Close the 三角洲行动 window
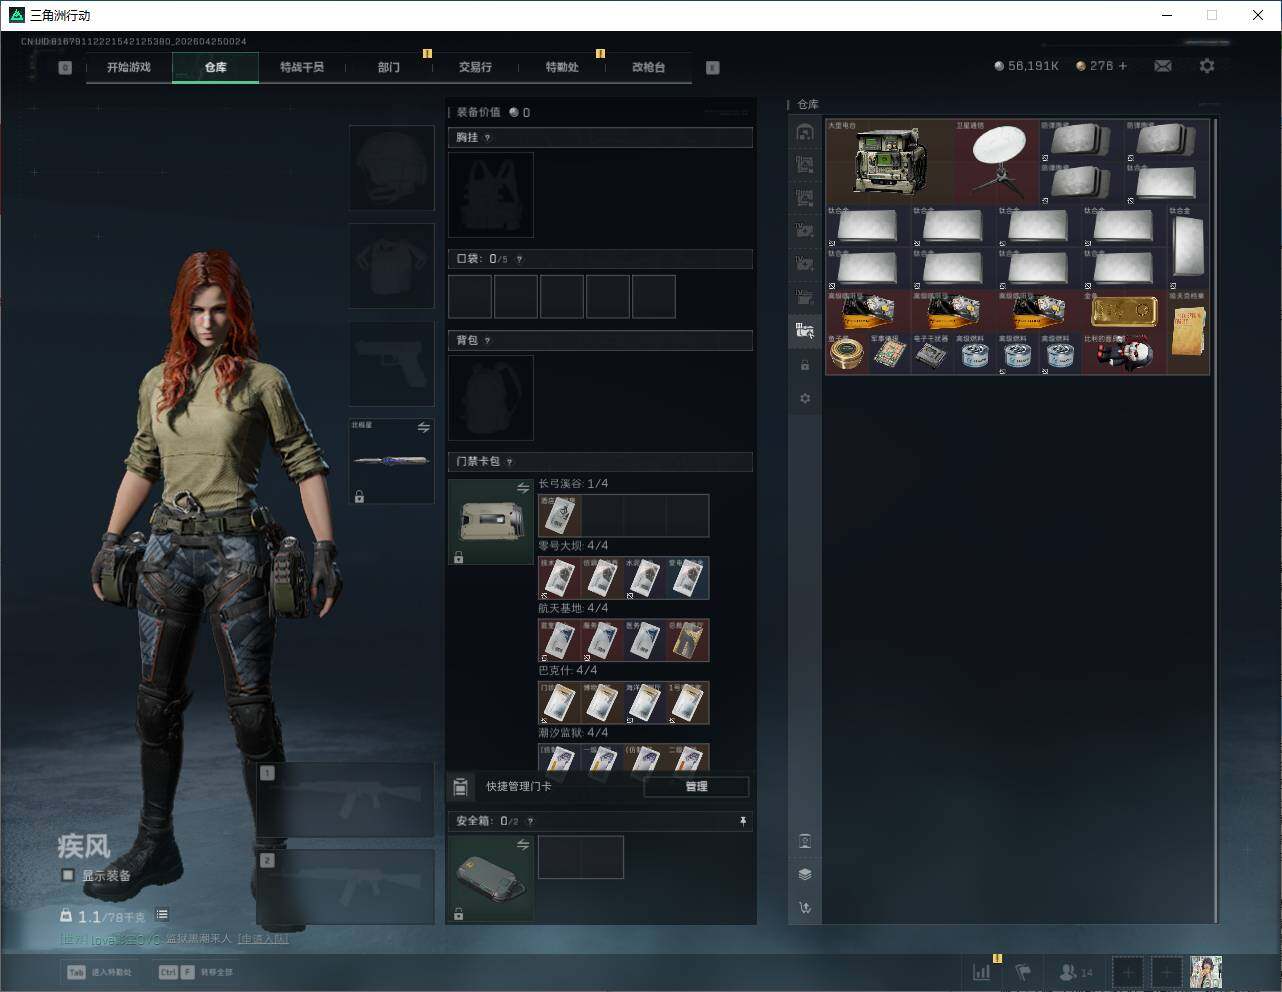The image size is (1282, 992). 1258,15
